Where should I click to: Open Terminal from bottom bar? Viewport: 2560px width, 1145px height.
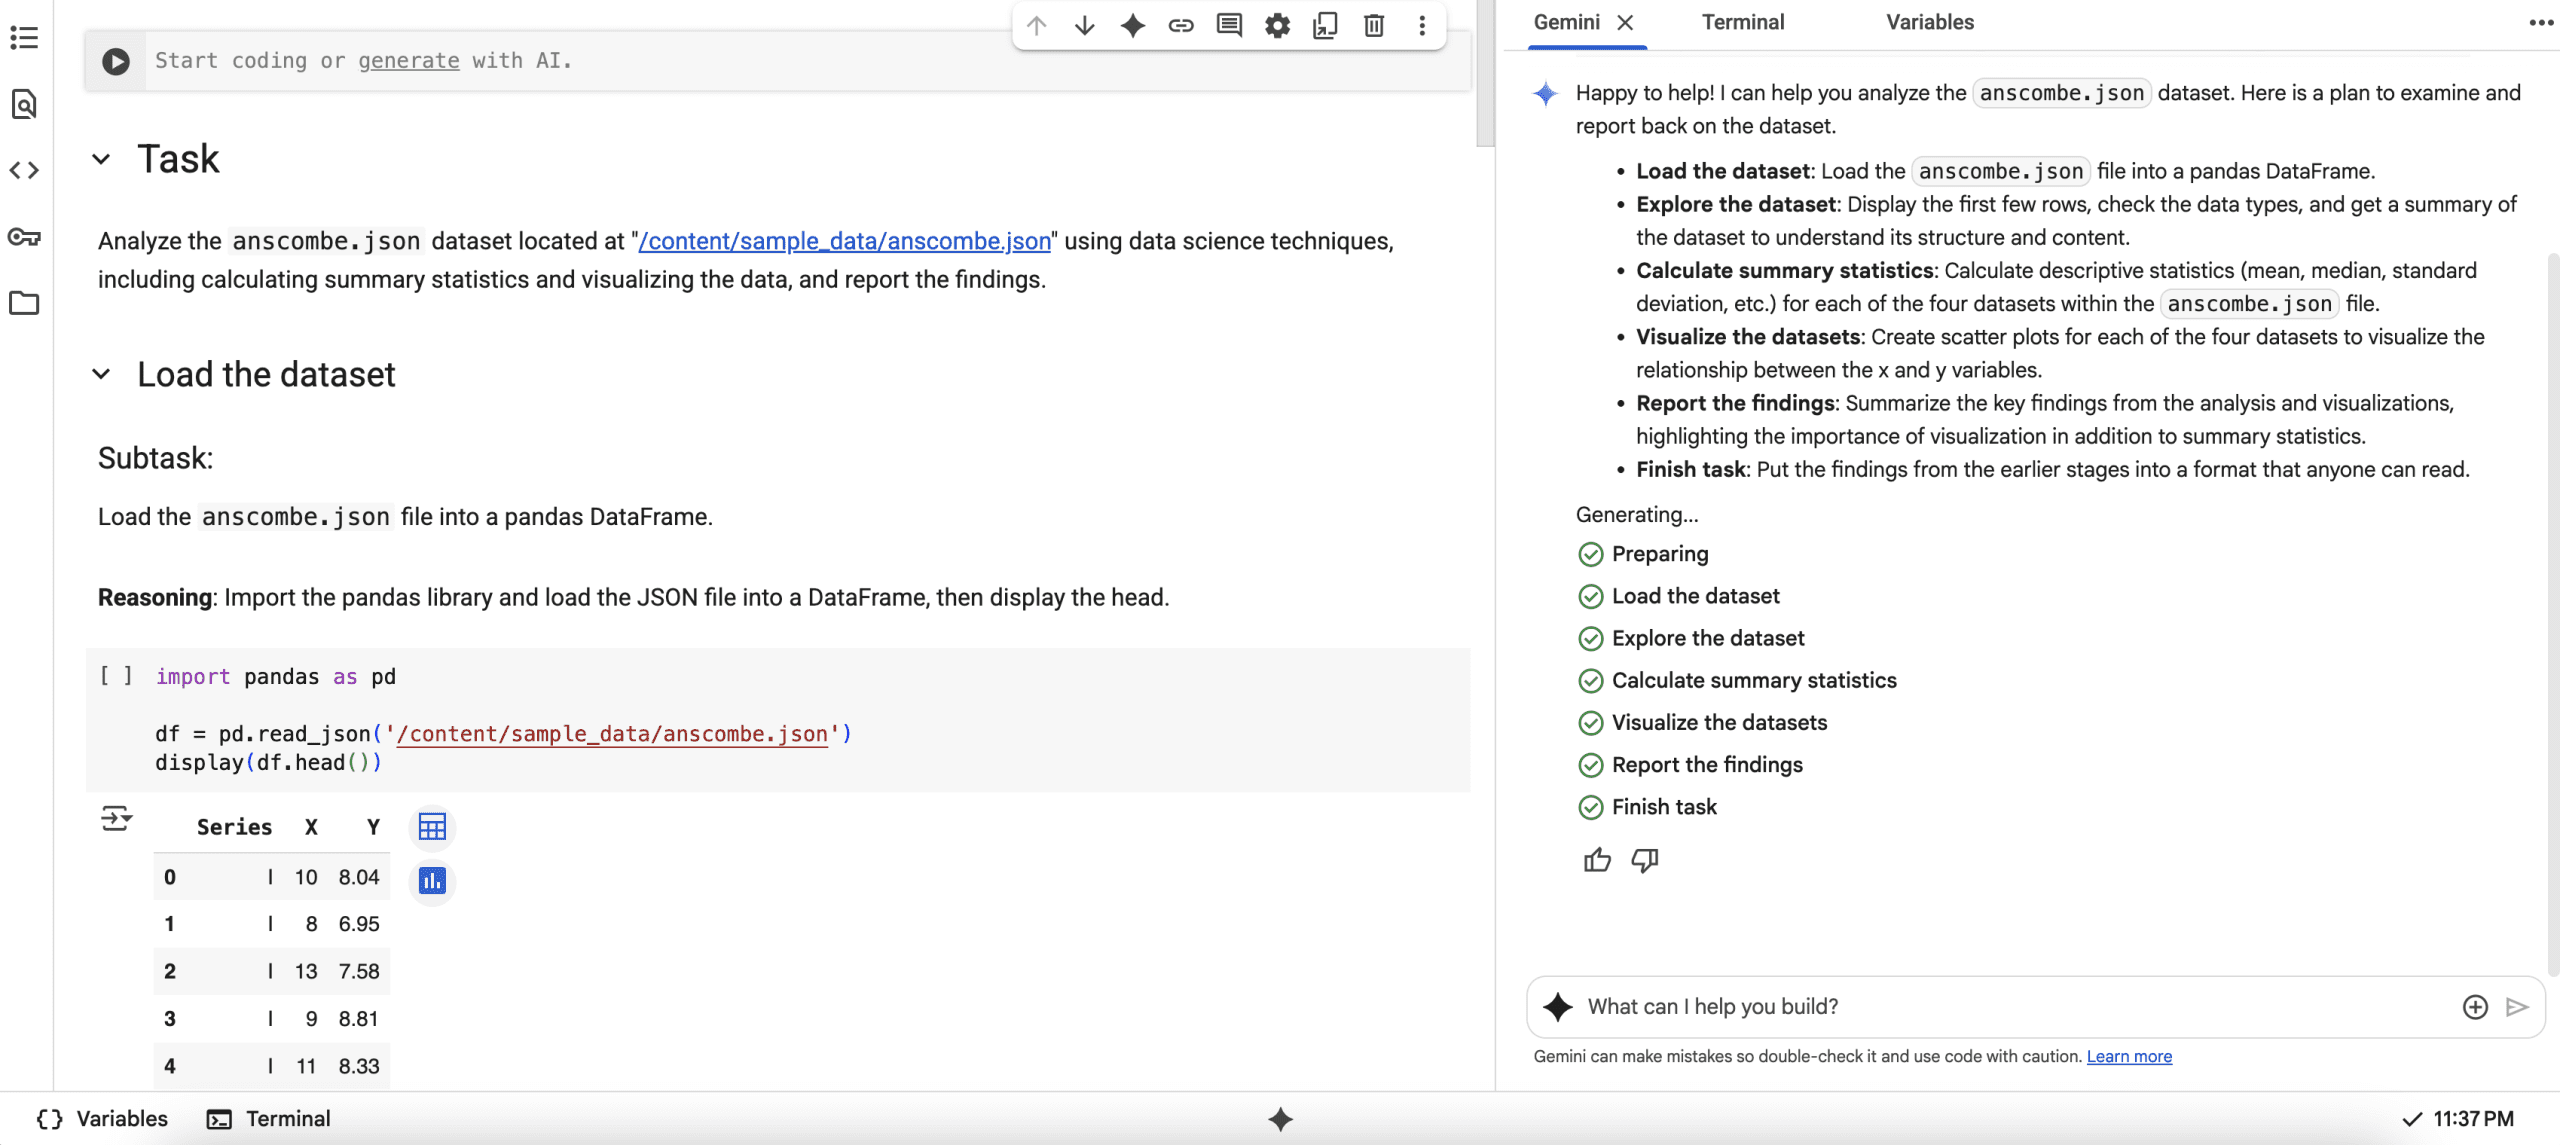click(x=268, y=1119)
